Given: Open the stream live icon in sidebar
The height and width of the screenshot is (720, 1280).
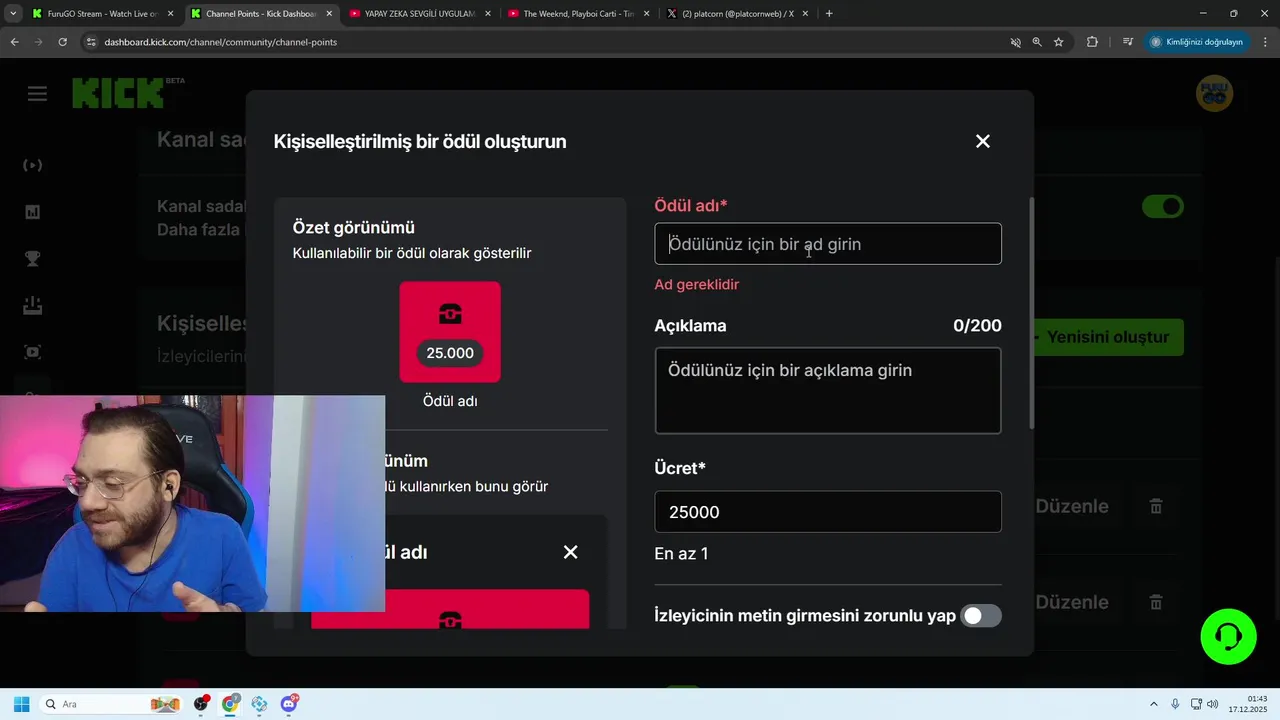Looking at the screenshot, I should pos(33,165).
